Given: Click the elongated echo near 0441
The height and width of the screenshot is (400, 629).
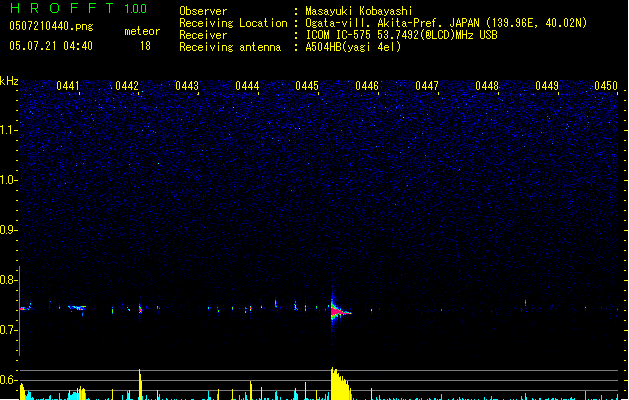Looking at the screenshot, I should pyautogui.click(x=77, y=308).
